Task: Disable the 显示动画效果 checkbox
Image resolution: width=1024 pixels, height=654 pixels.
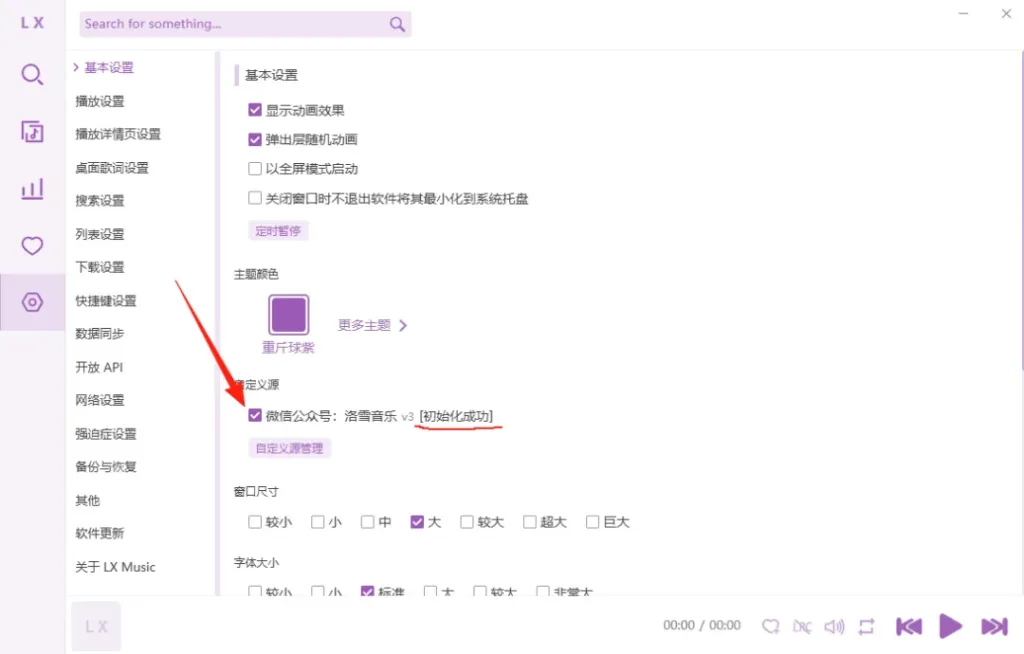Action: tap(255, 110)
